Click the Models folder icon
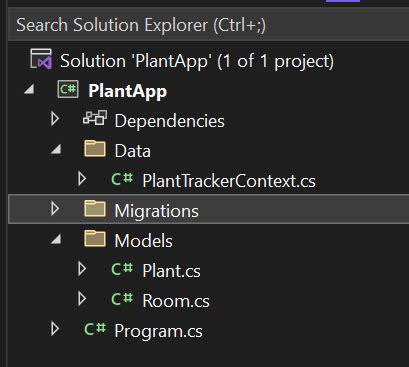This screenshot has height=367, width=409. [95, 239]
